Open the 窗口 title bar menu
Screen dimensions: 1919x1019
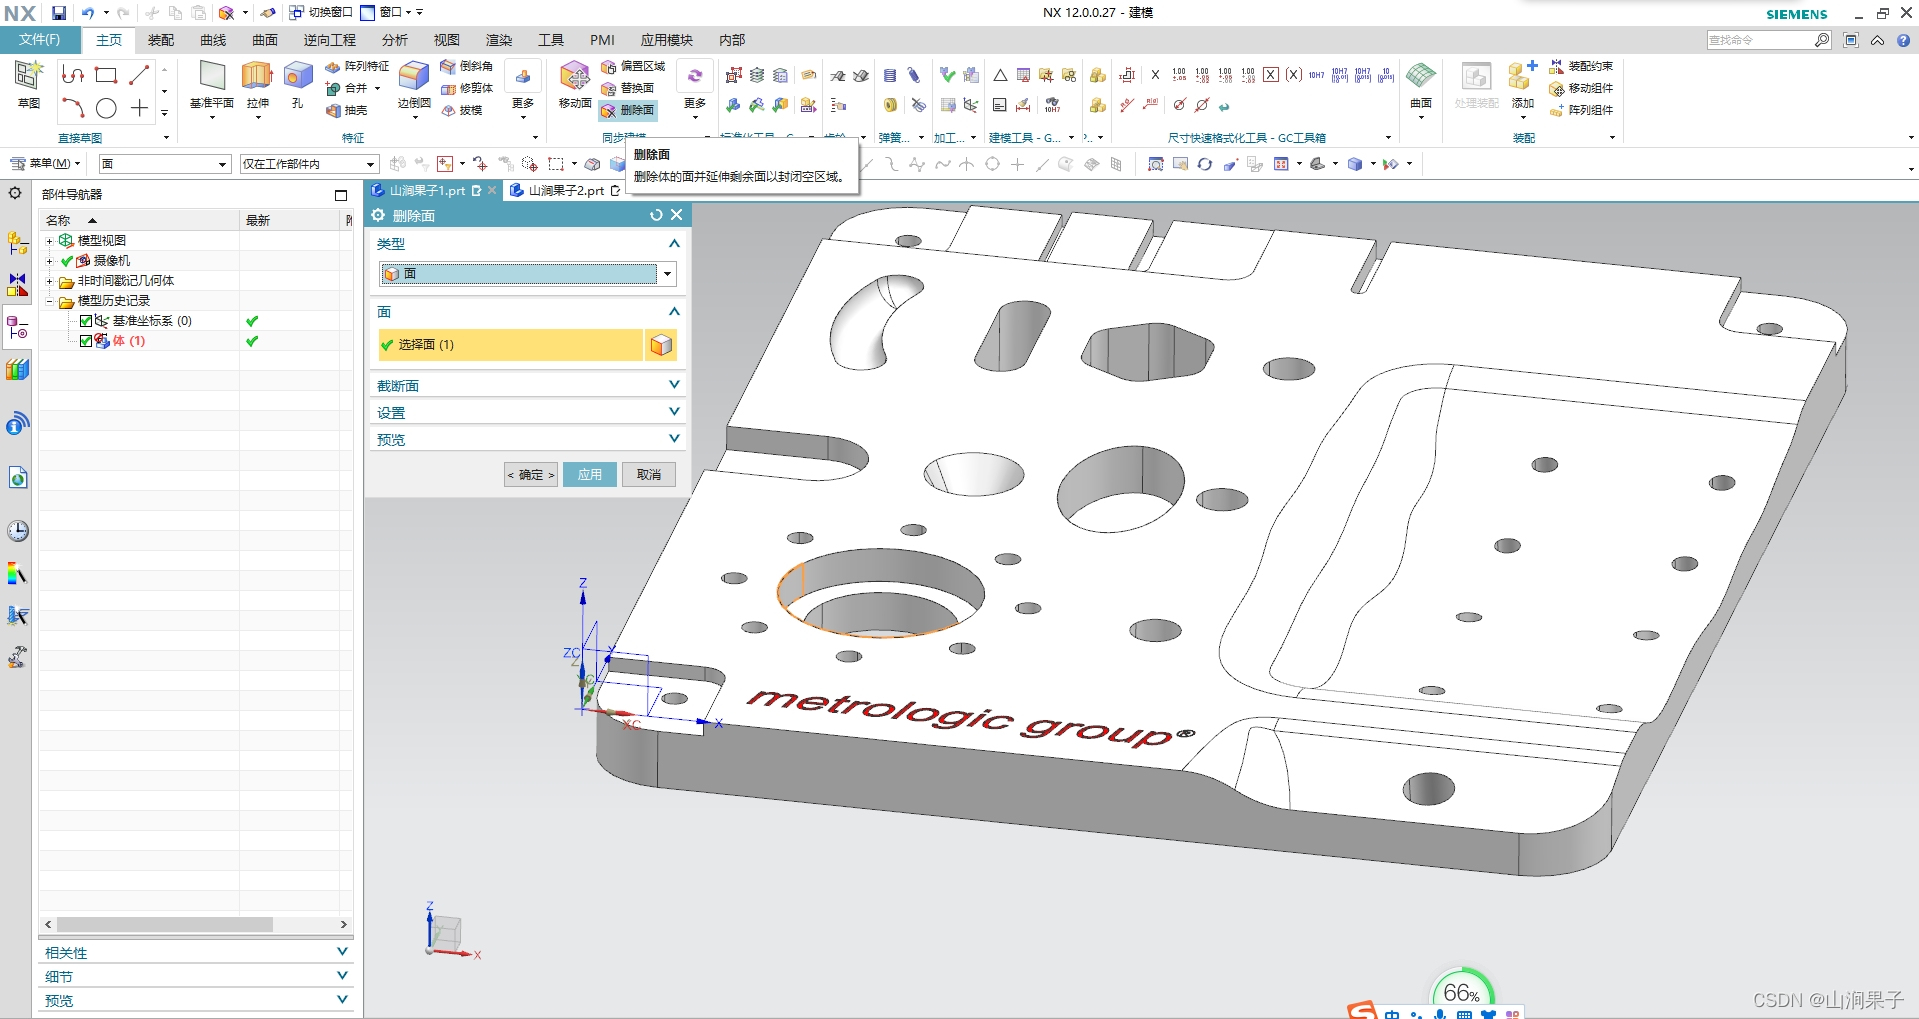(391, 13)
